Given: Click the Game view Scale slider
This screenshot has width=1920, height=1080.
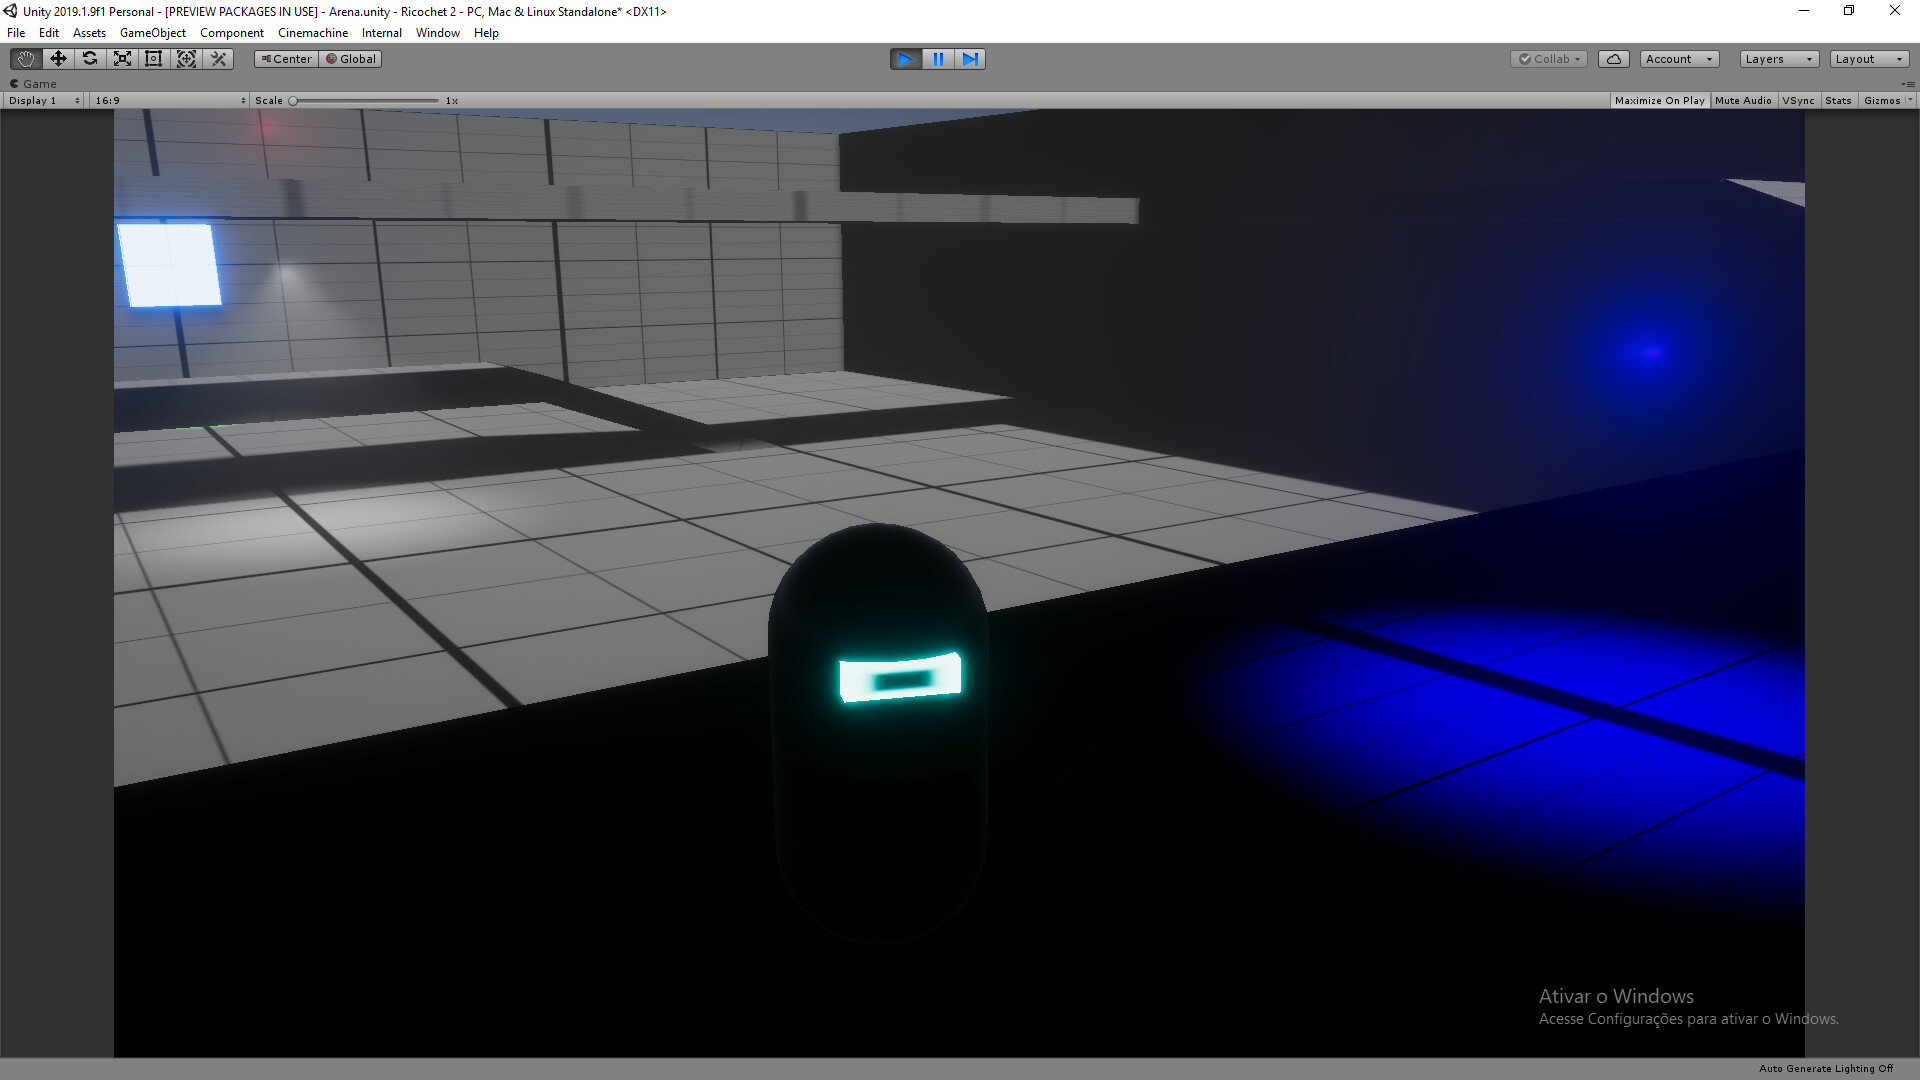Looking at the screenshot, I should [x=365, y=101].
